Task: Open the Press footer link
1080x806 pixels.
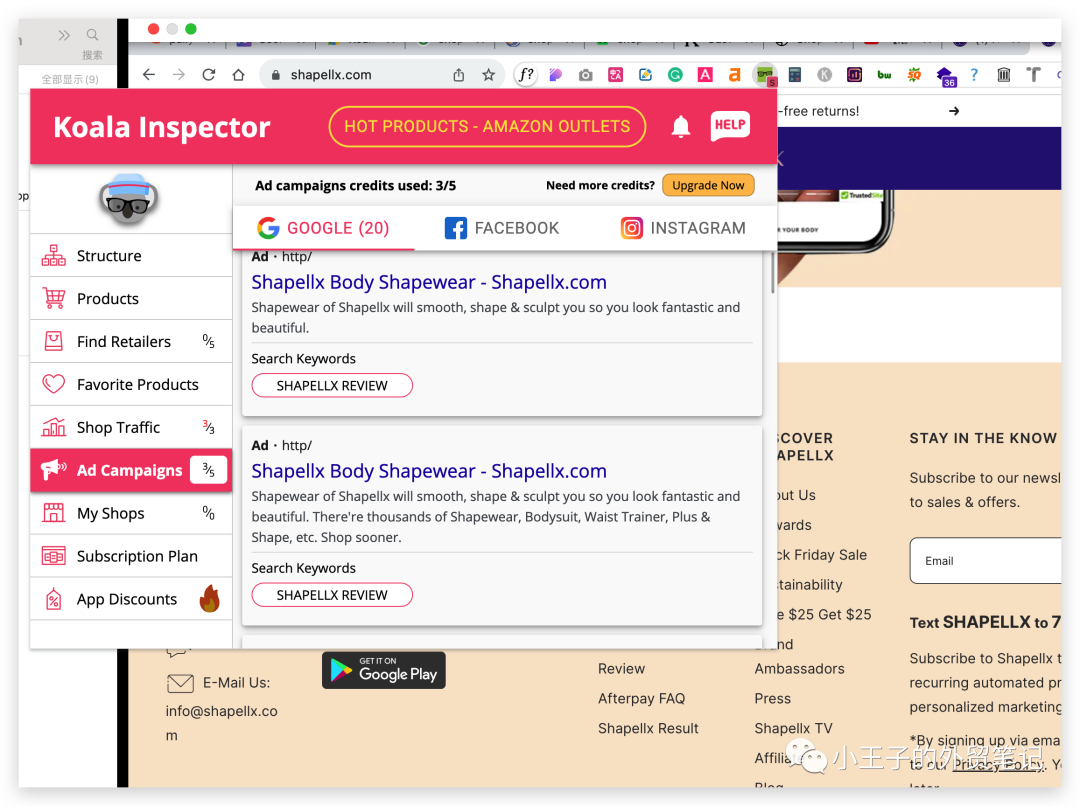Action: [772, 698]
